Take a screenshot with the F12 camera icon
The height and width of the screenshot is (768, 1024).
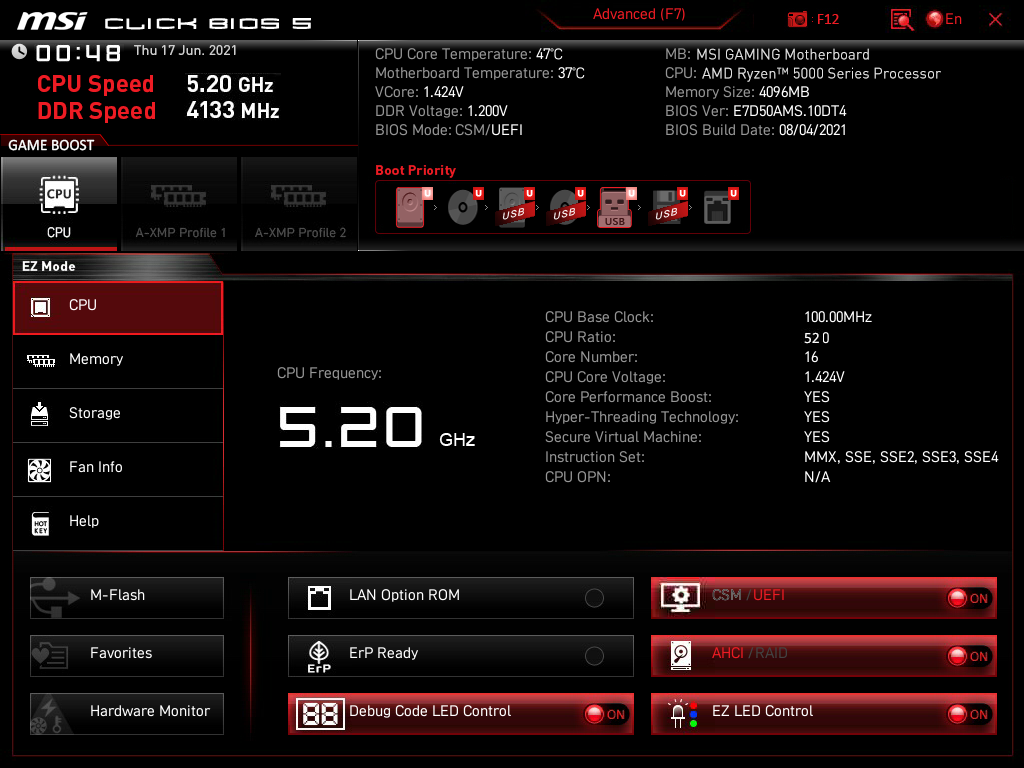(x=797, y=19)
